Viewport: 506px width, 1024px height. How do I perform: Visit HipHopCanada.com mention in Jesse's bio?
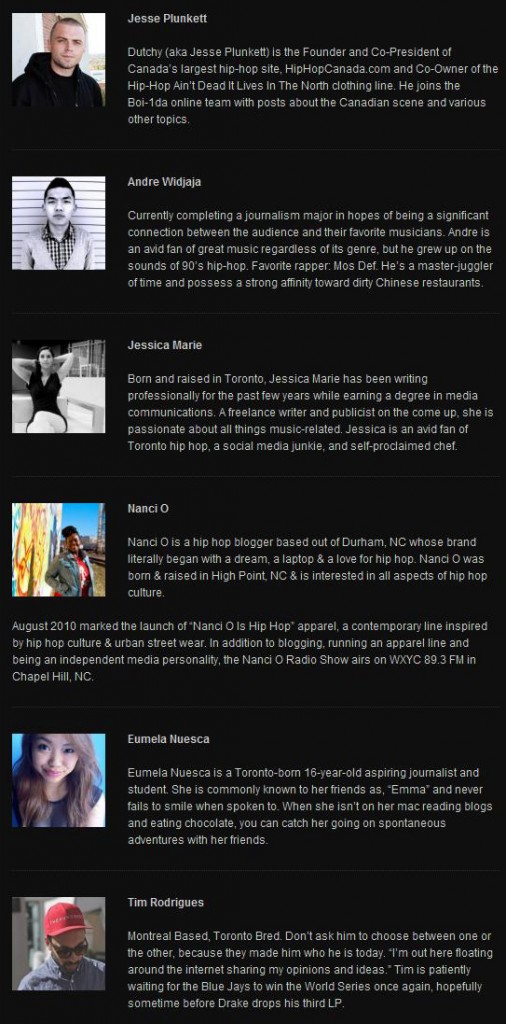click(x=332, y=69)
